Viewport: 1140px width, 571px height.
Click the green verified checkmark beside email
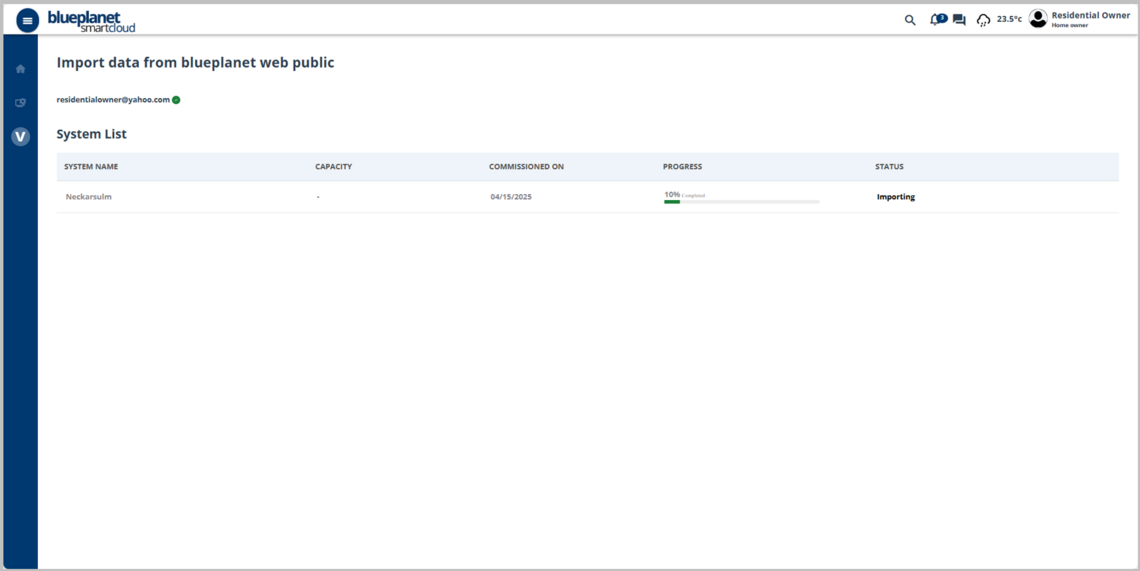[176, 100]
